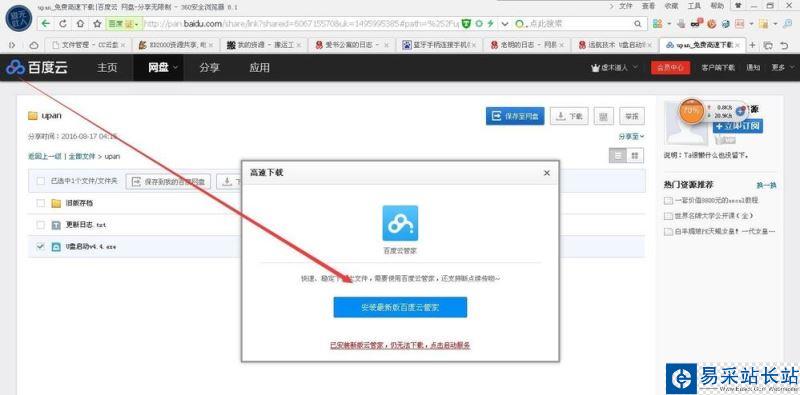
Task: Click the search magnifier in search box
Action: pos(638,23)
